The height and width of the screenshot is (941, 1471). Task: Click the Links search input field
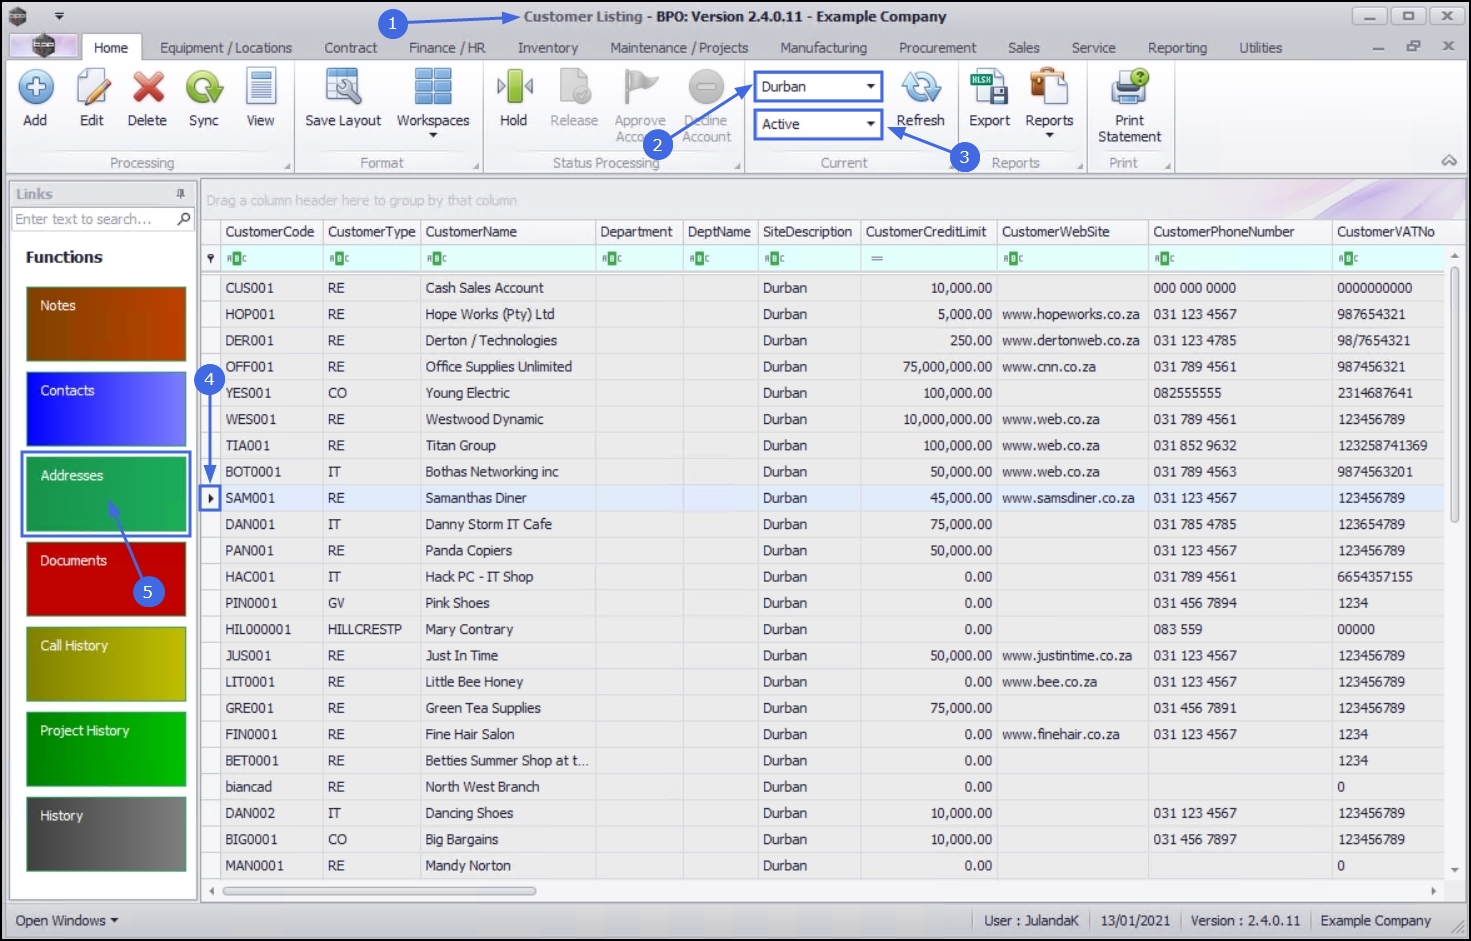coord(93,219)
